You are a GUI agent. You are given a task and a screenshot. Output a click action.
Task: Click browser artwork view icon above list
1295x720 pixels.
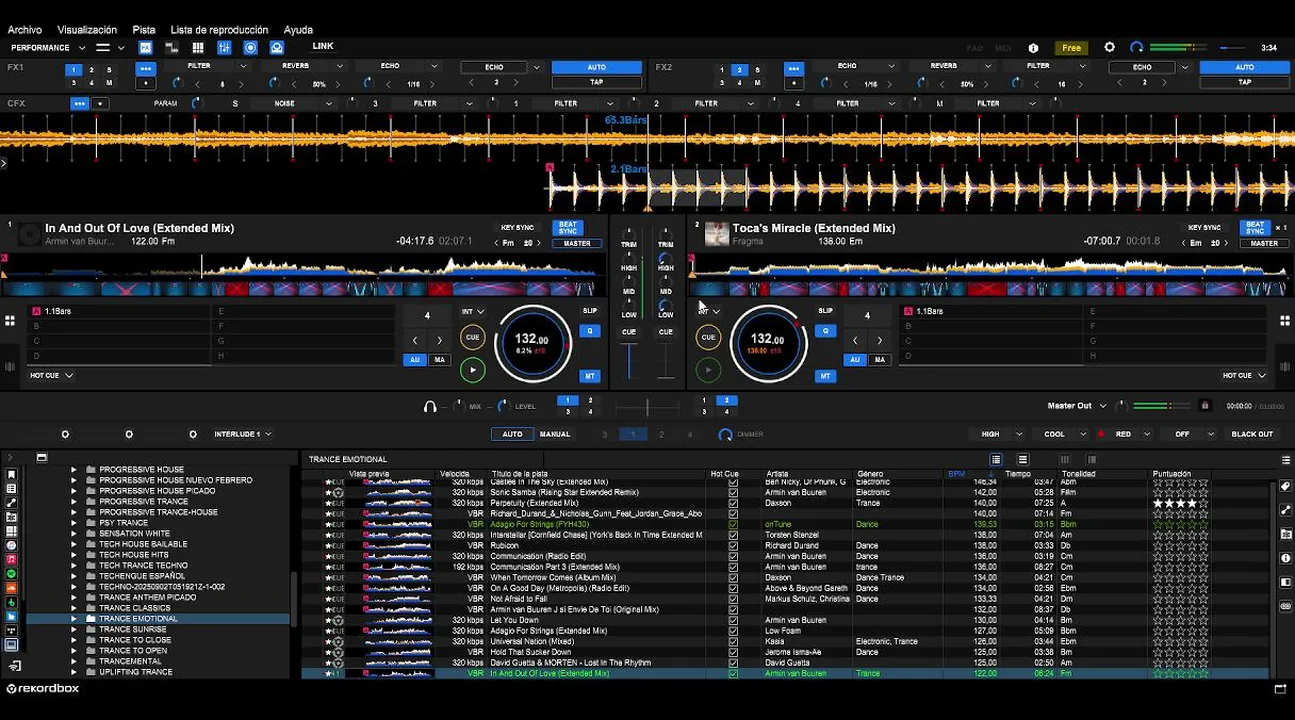(1022, 459)
